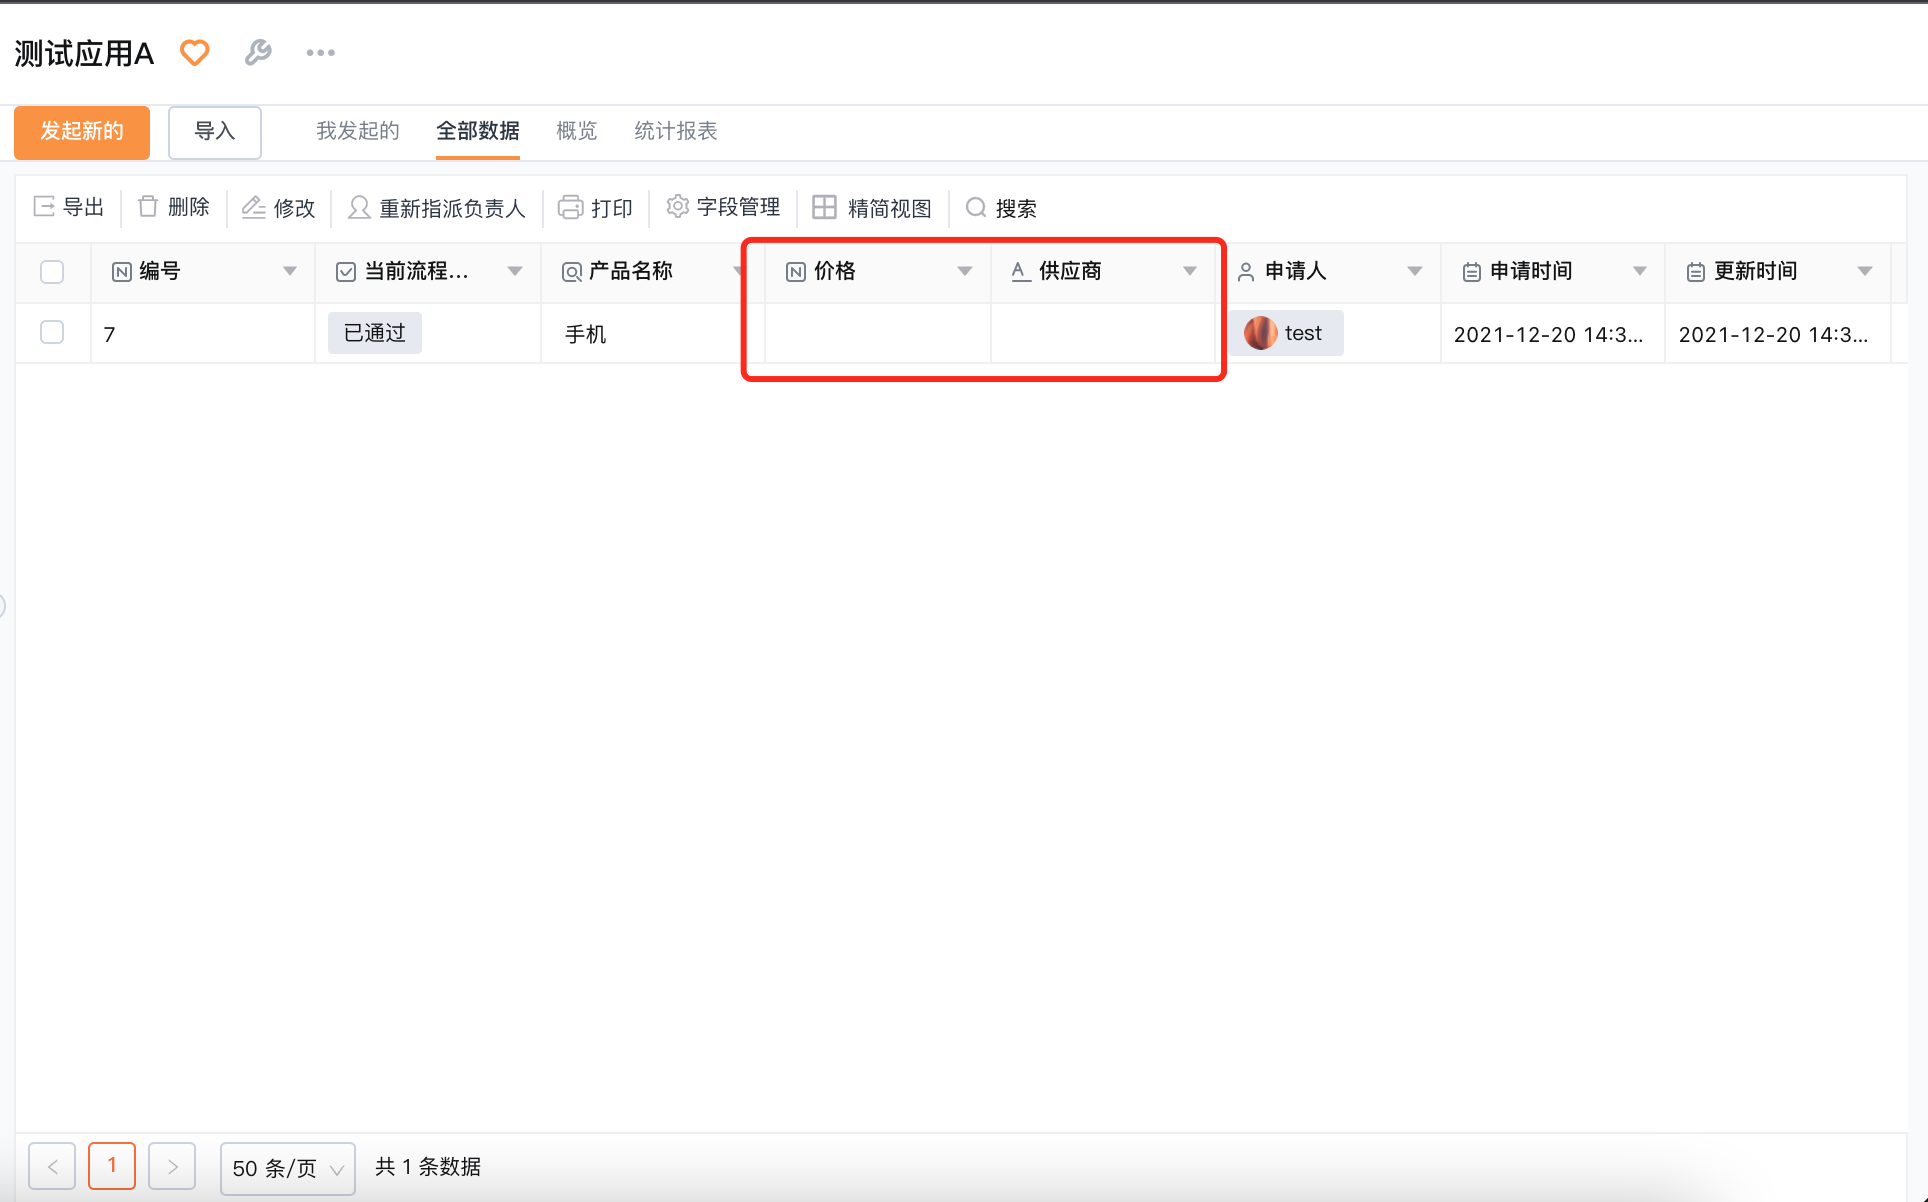1928x1202 pixels.
Task: Switch to 精简视图 compact view
Action: [872, 207]
